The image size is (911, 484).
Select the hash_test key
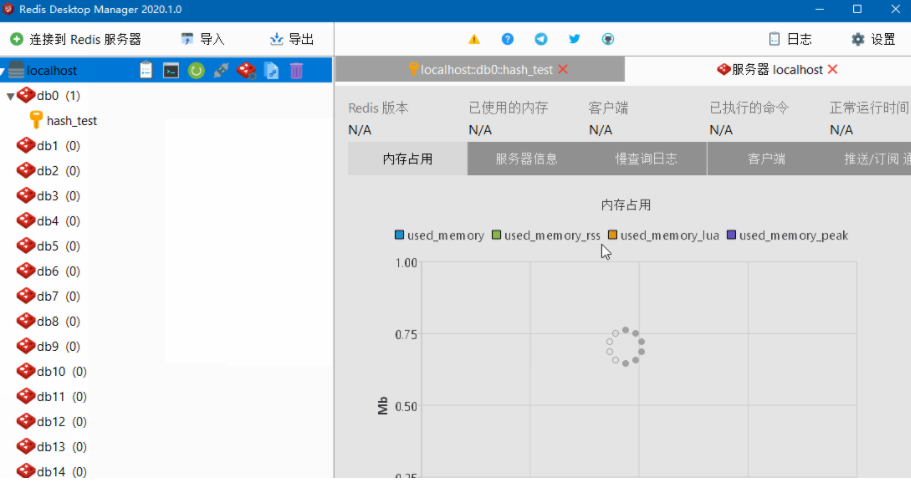pyautogui.click(x=72, y=121)
